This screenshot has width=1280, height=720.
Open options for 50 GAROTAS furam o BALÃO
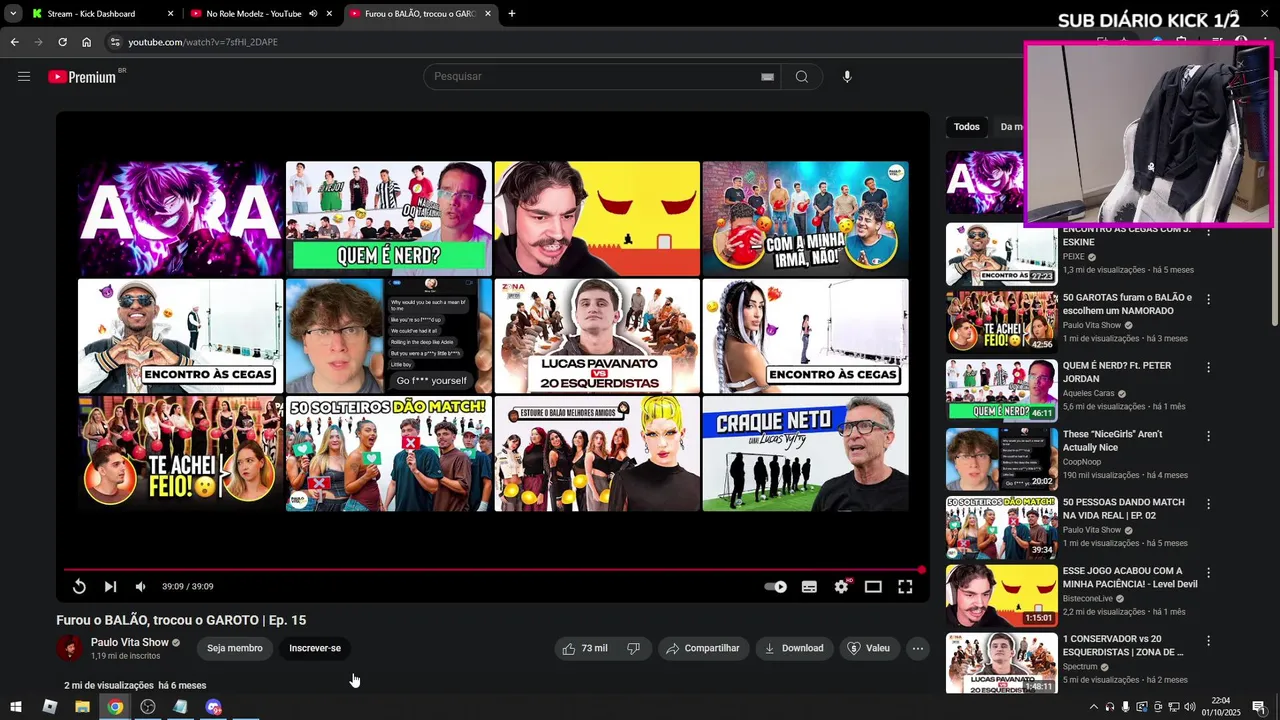click(1208, 299)
